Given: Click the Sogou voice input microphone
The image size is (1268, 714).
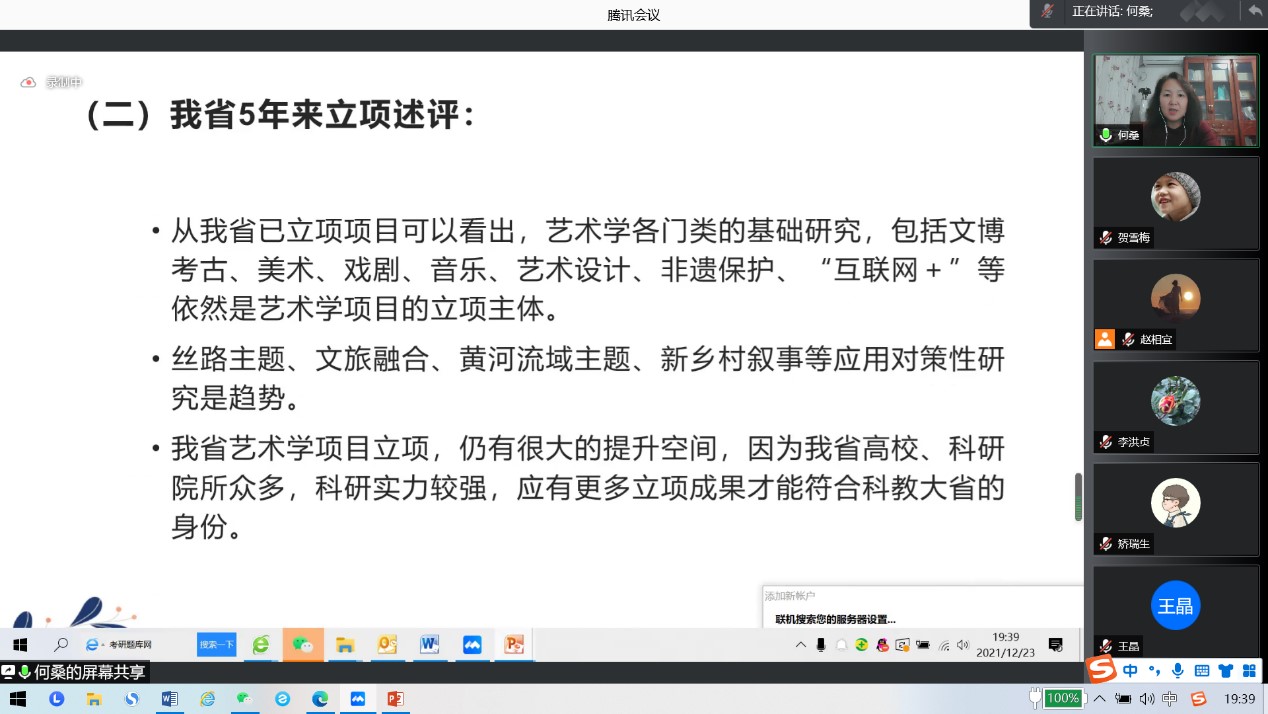Looking at the screenshot, I should click(1178, 671).
